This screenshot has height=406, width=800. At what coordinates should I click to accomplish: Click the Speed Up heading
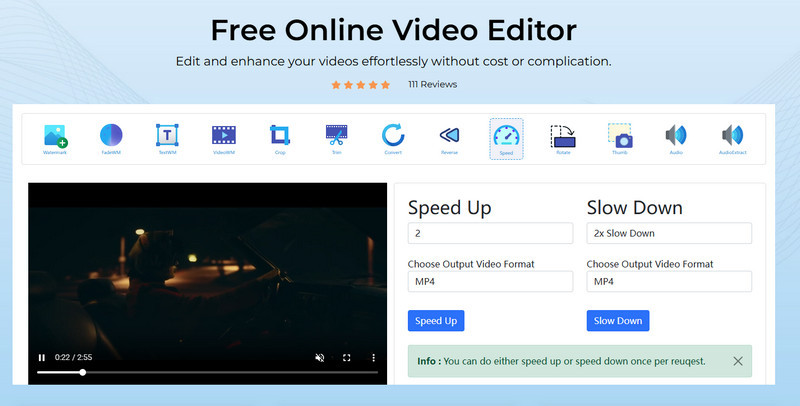pos(449,208)
